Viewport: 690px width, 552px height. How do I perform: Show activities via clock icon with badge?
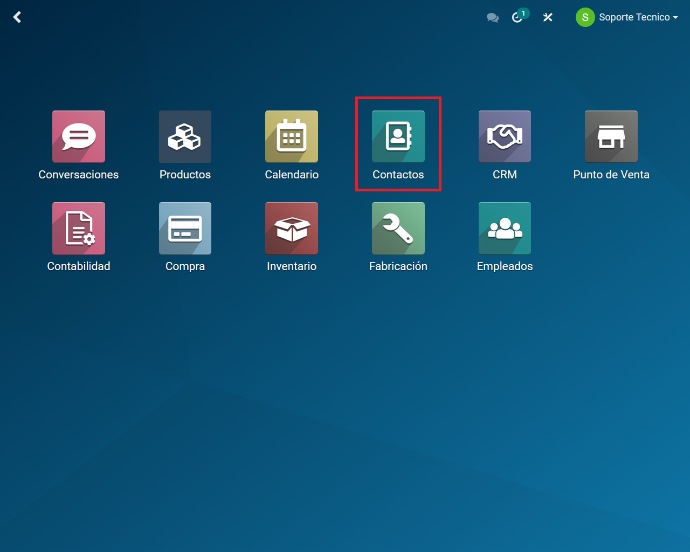518,17
